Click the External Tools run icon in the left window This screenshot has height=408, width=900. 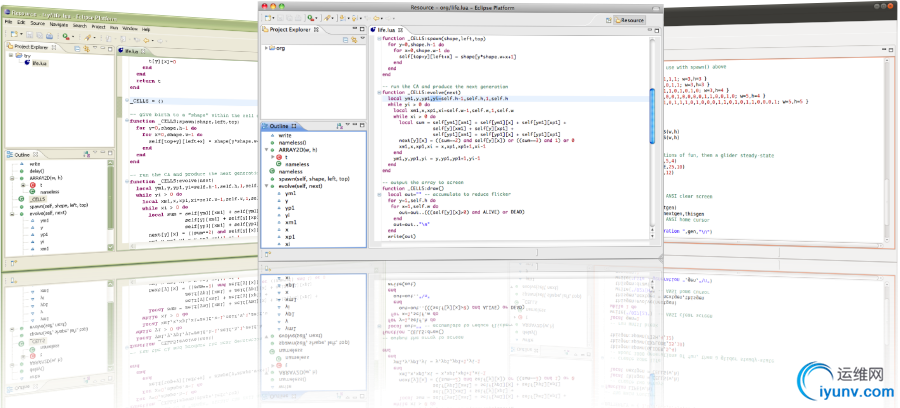(66, 36)
